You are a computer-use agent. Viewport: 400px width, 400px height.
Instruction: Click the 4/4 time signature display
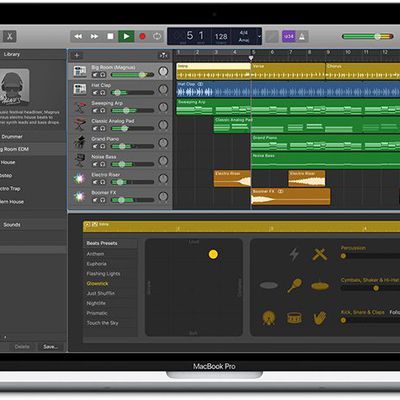pyautogui.click(x=244, y=33)
